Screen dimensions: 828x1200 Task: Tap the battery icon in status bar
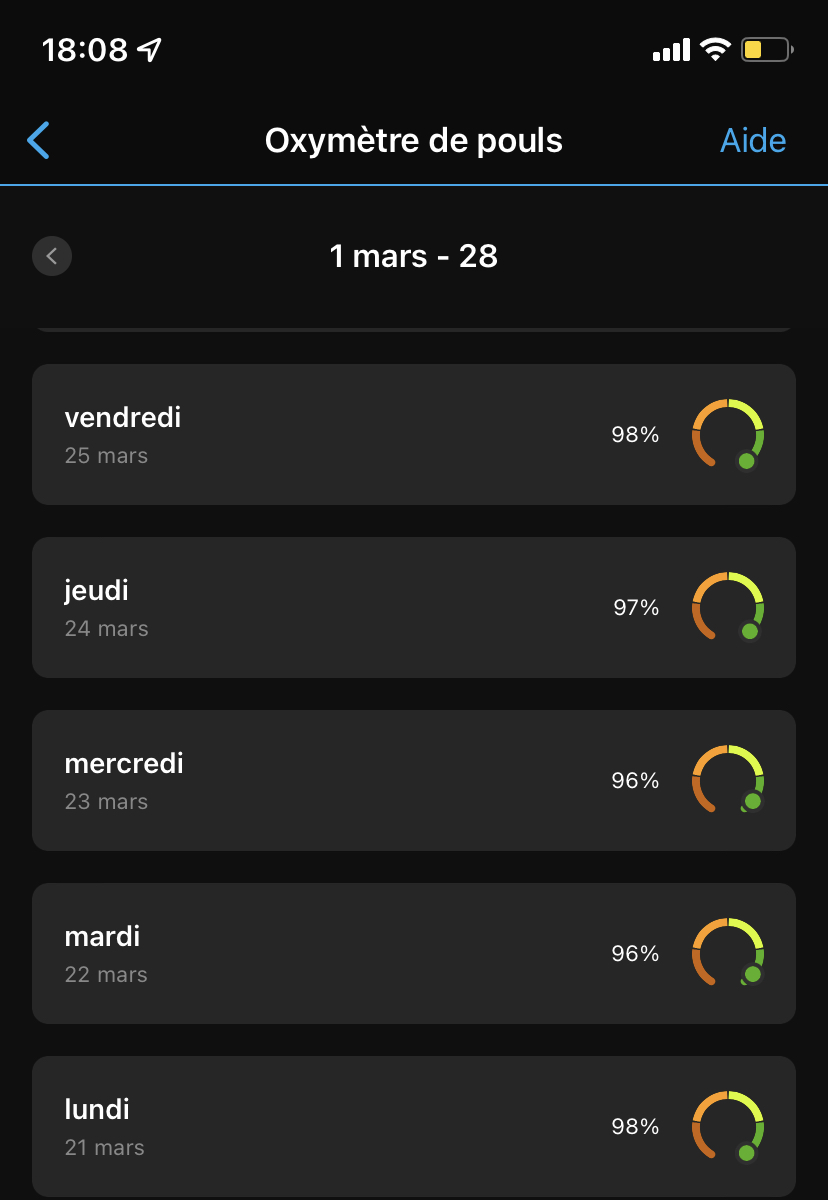point(766,49)
